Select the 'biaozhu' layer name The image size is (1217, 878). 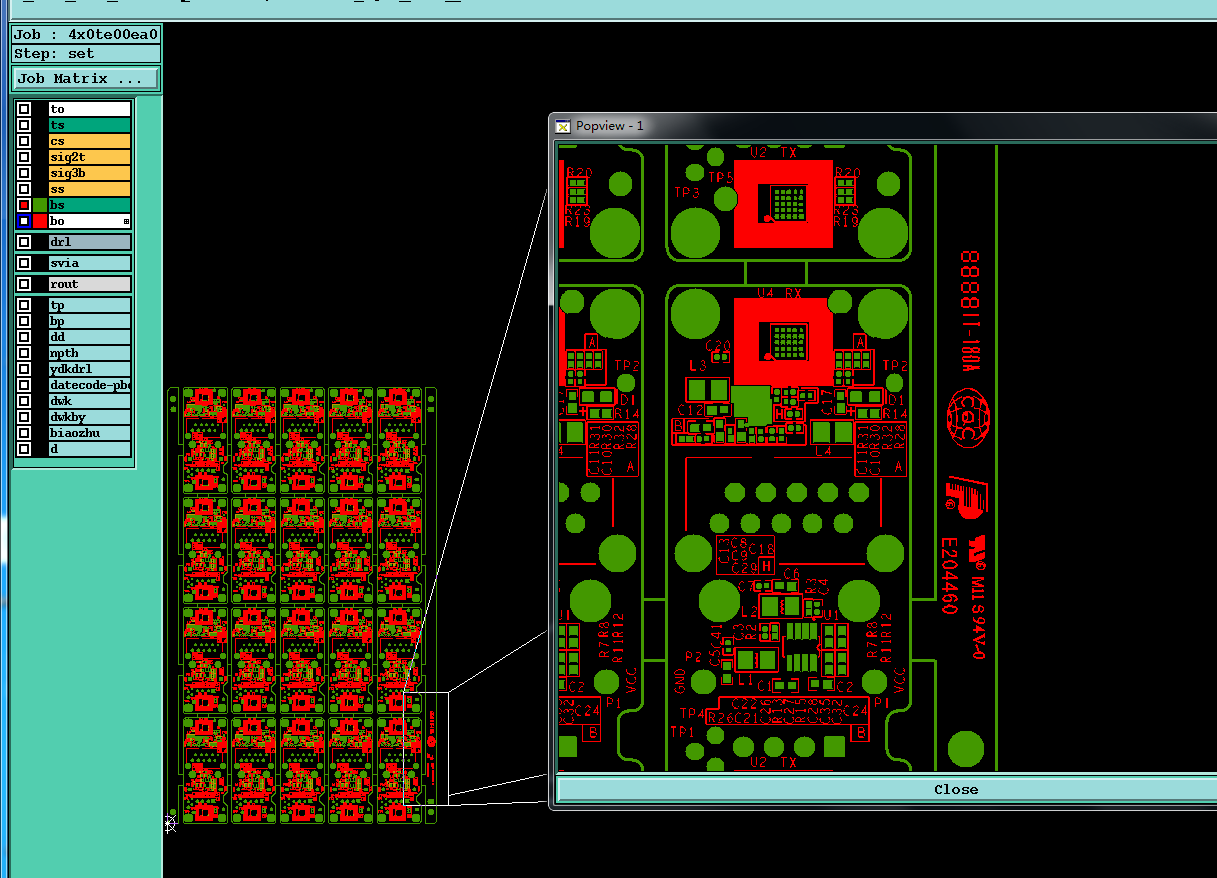tap(90, 433)
